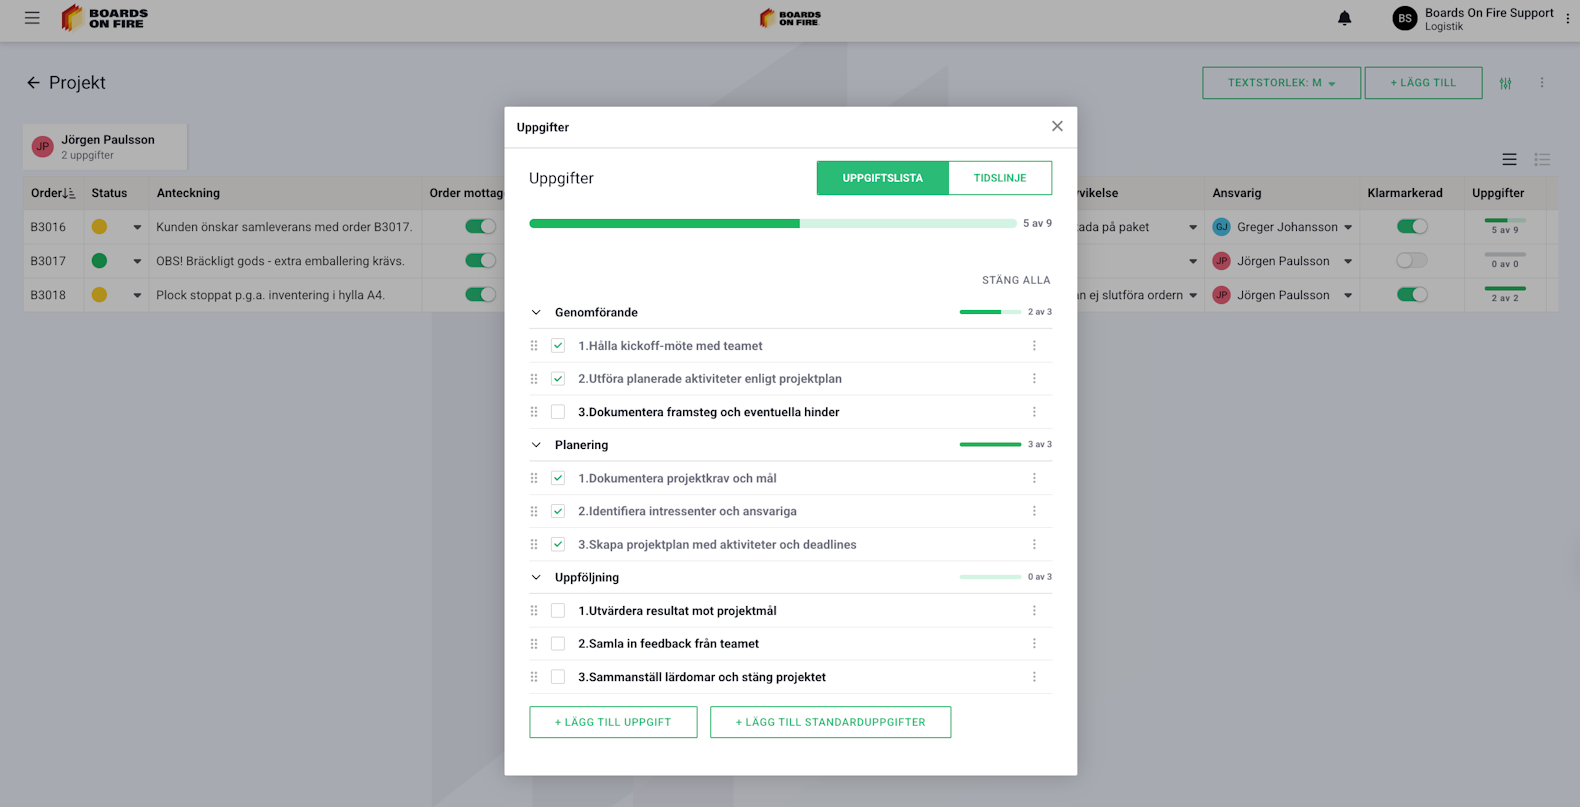Collapse the Genomförande task group
1580x807 pixels.
[536, 312]
